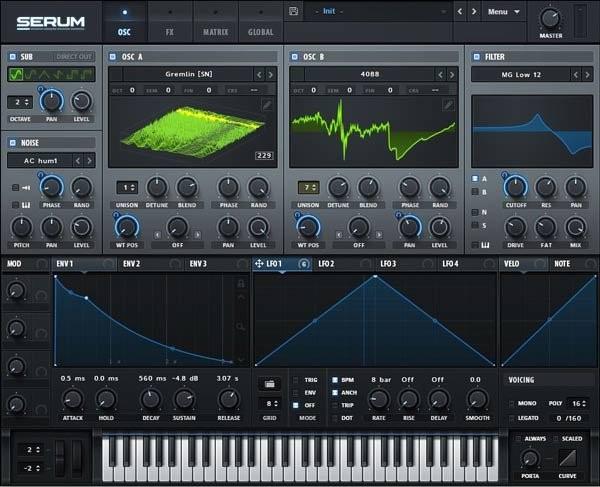Open the AC hum1 noise sample list

click(40, 161)
